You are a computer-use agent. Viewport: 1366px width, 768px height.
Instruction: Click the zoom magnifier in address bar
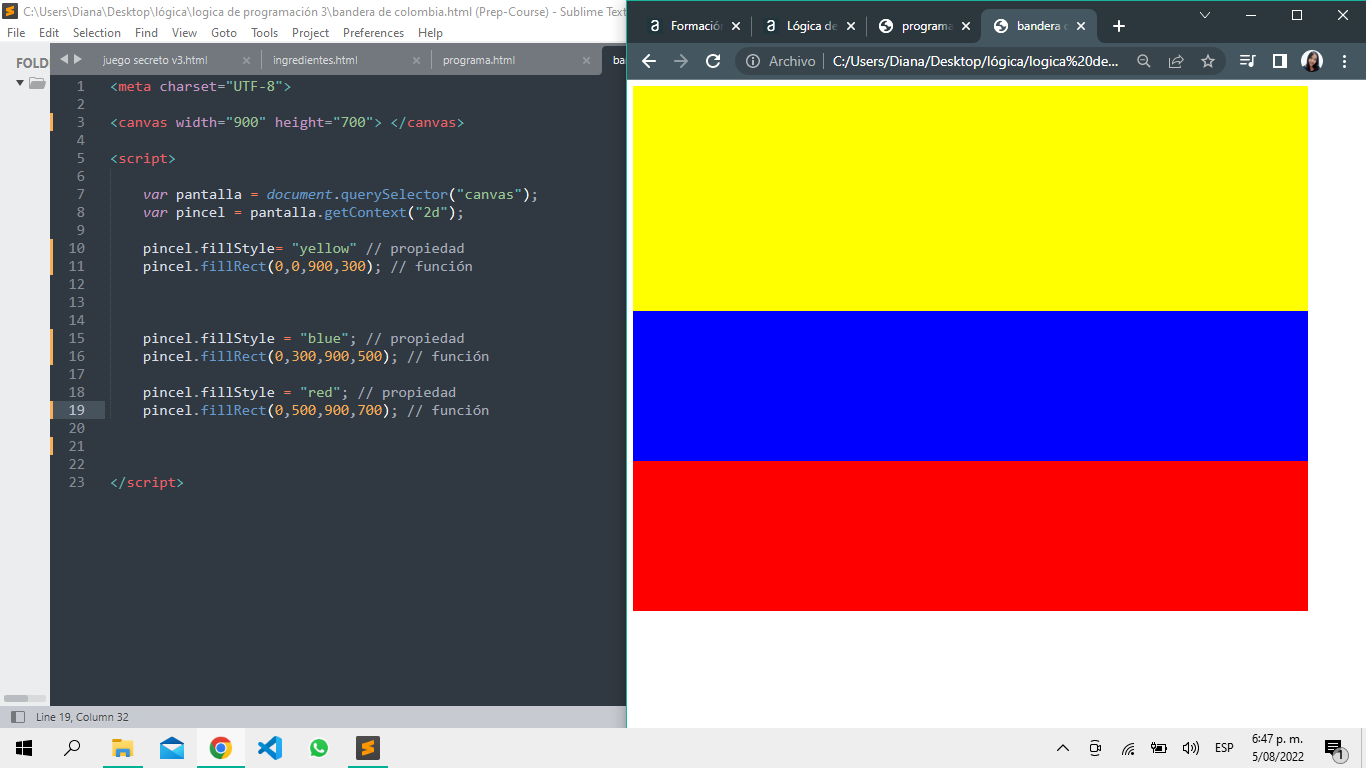pos(1144,61)
